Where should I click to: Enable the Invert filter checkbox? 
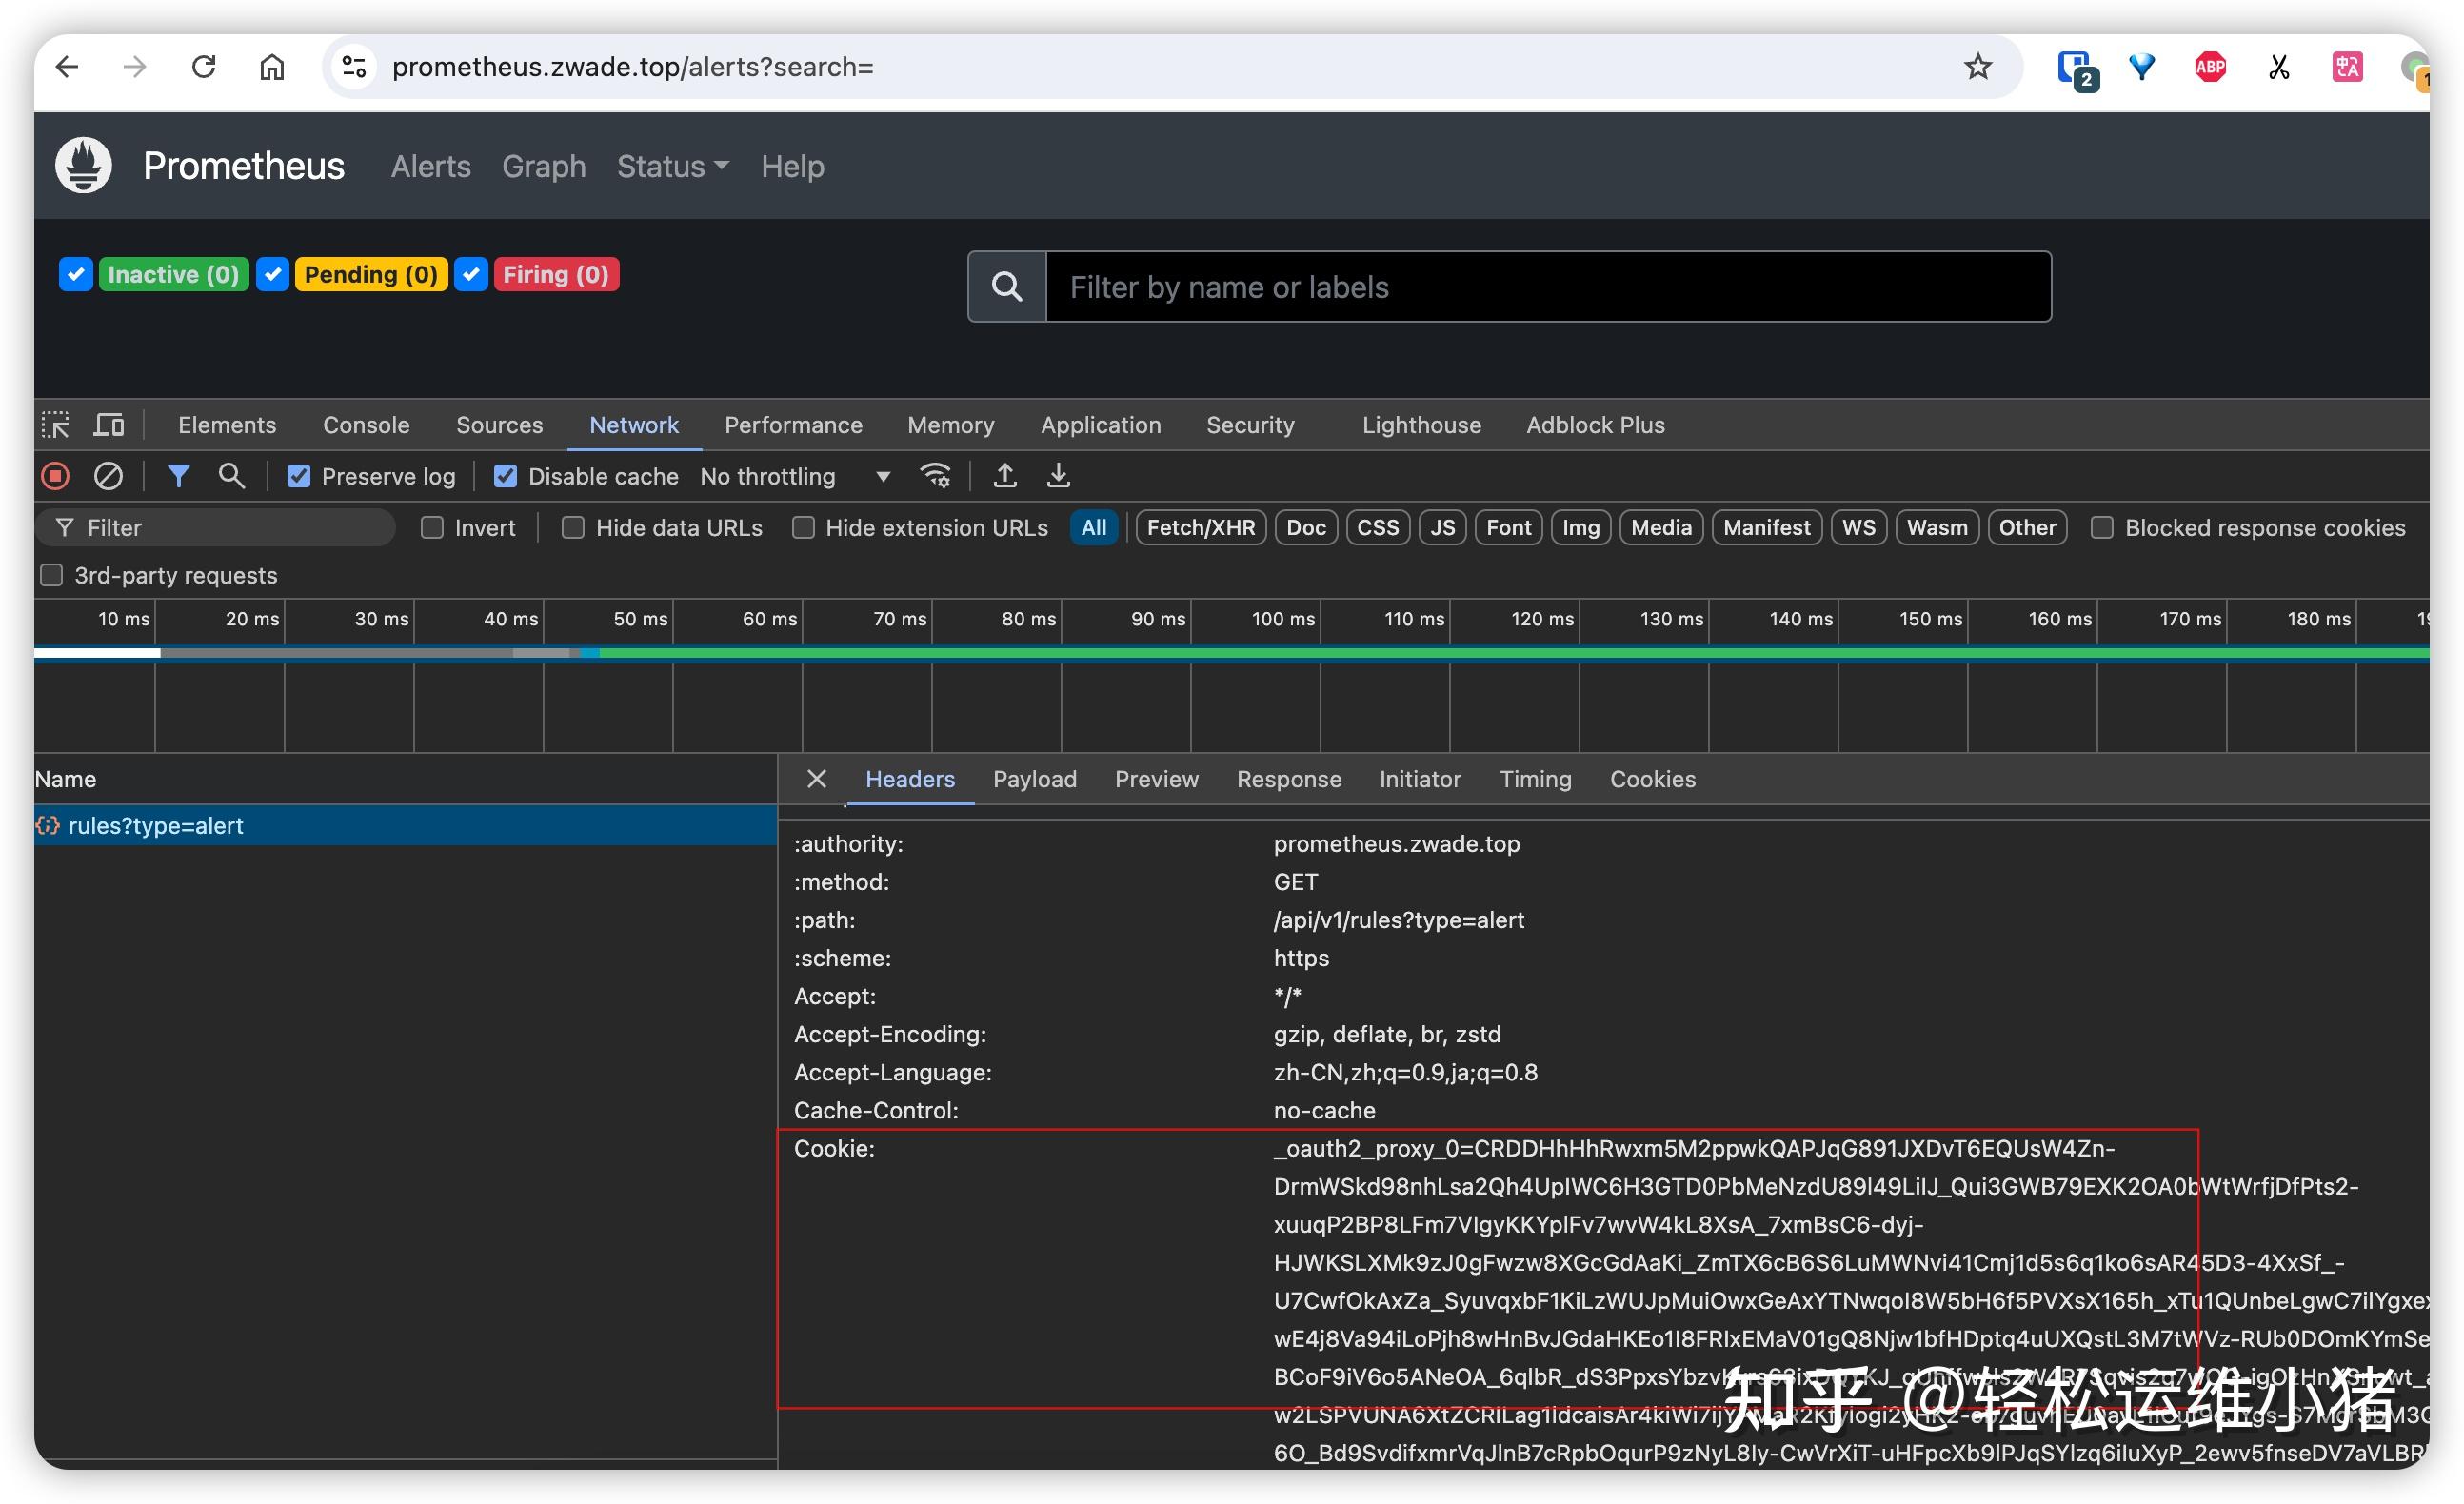(x=432, y=527)
